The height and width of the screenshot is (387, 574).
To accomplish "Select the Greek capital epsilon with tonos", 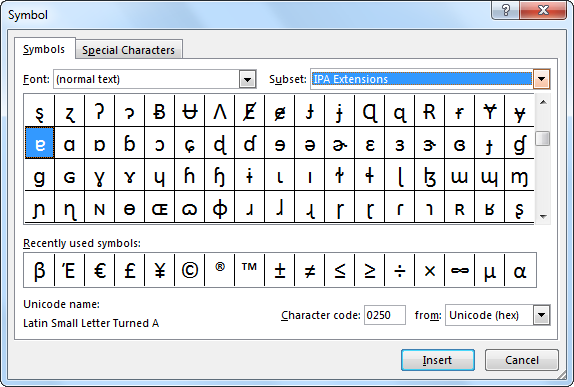I will coord(70,270).
